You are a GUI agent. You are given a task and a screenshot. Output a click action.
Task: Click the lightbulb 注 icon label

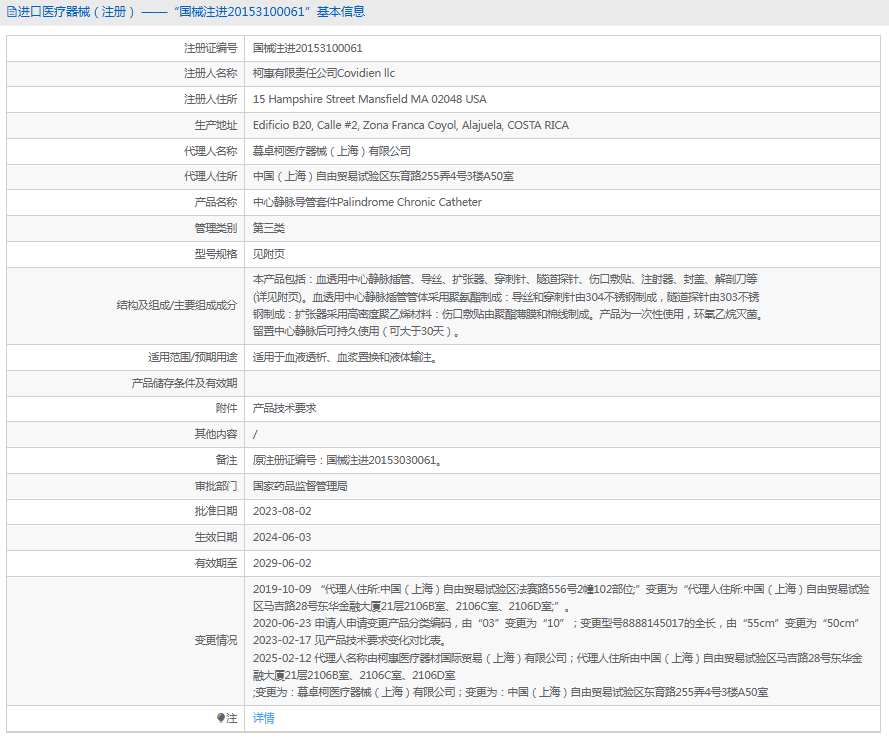(227, 718)
